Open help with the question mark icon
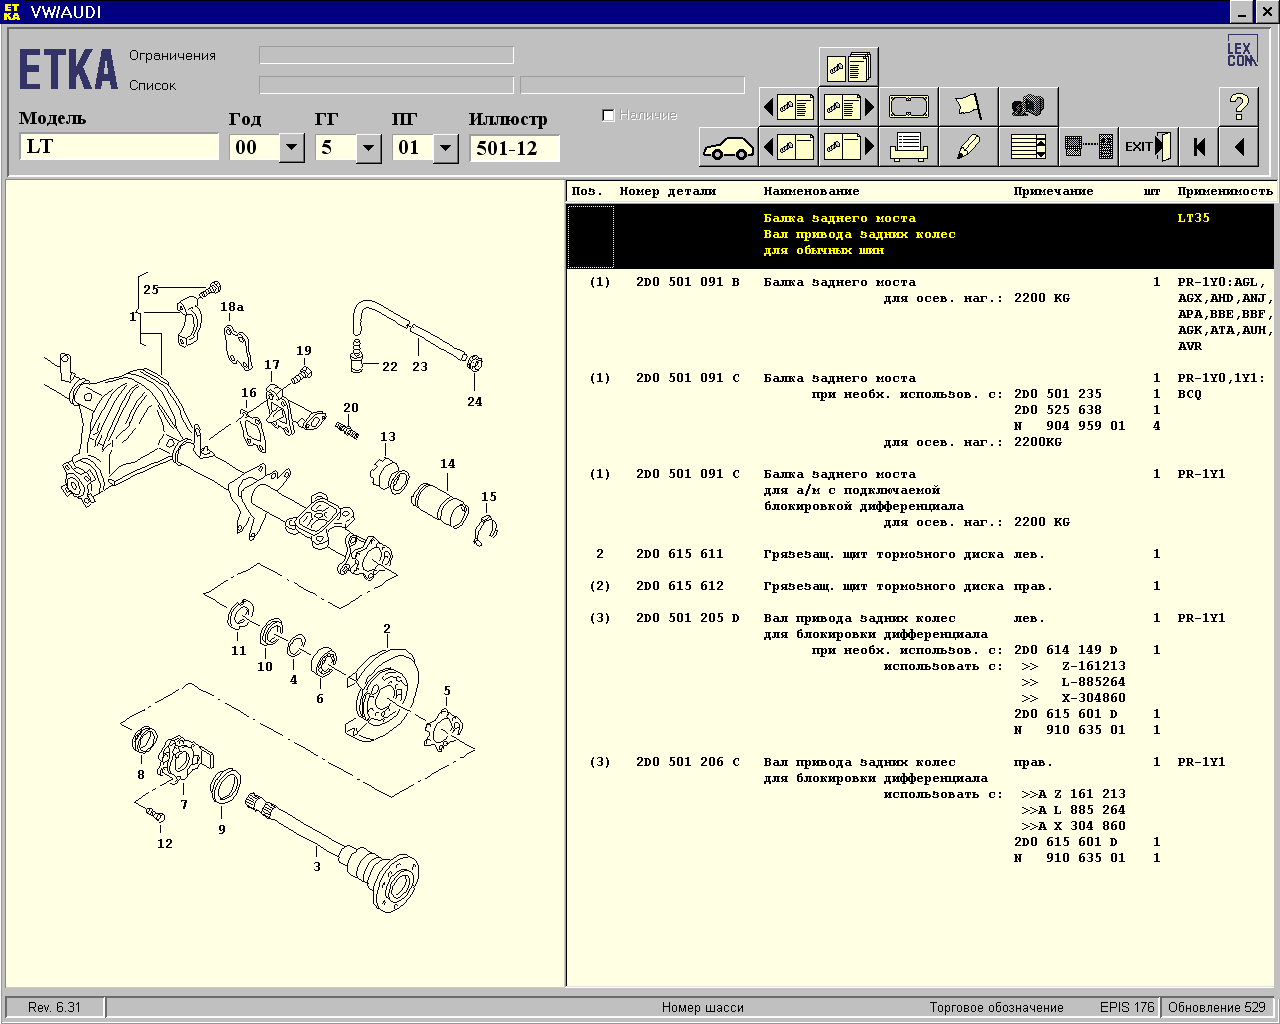This screenshot has width=1280, height=1024. (x=1238, y=106)
